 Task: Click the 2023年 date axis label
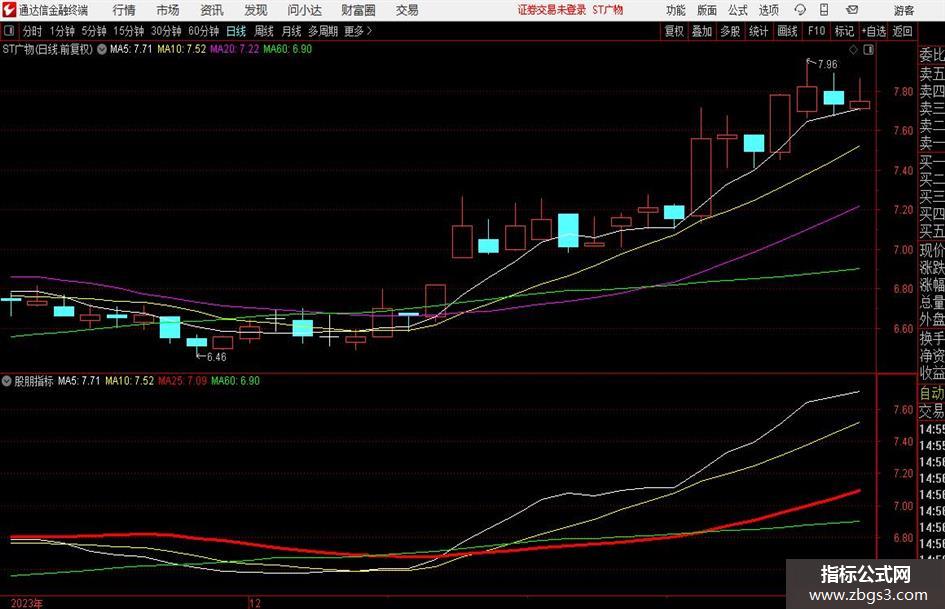[27, 603]
